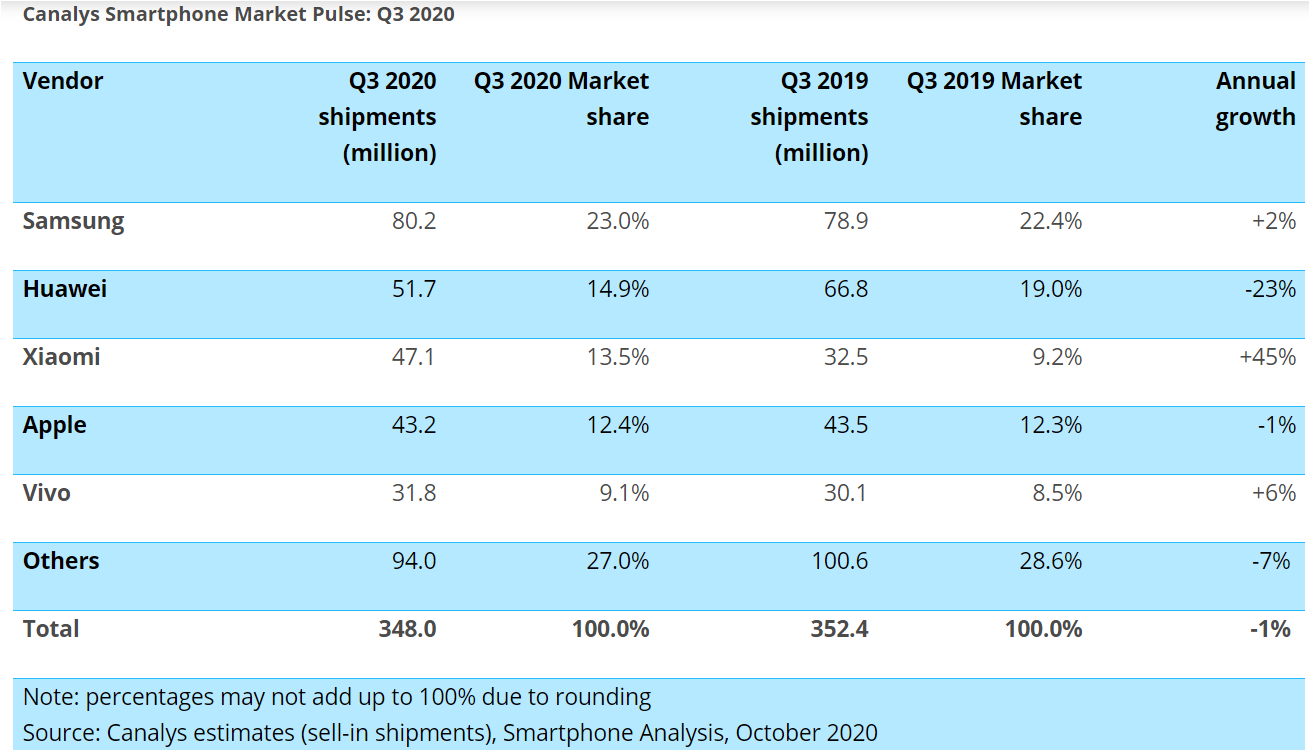The width and height of the screenshot is (1310, 756).
Task: Click the Q3 2020 shipments column header
Action: click(377, 117)
